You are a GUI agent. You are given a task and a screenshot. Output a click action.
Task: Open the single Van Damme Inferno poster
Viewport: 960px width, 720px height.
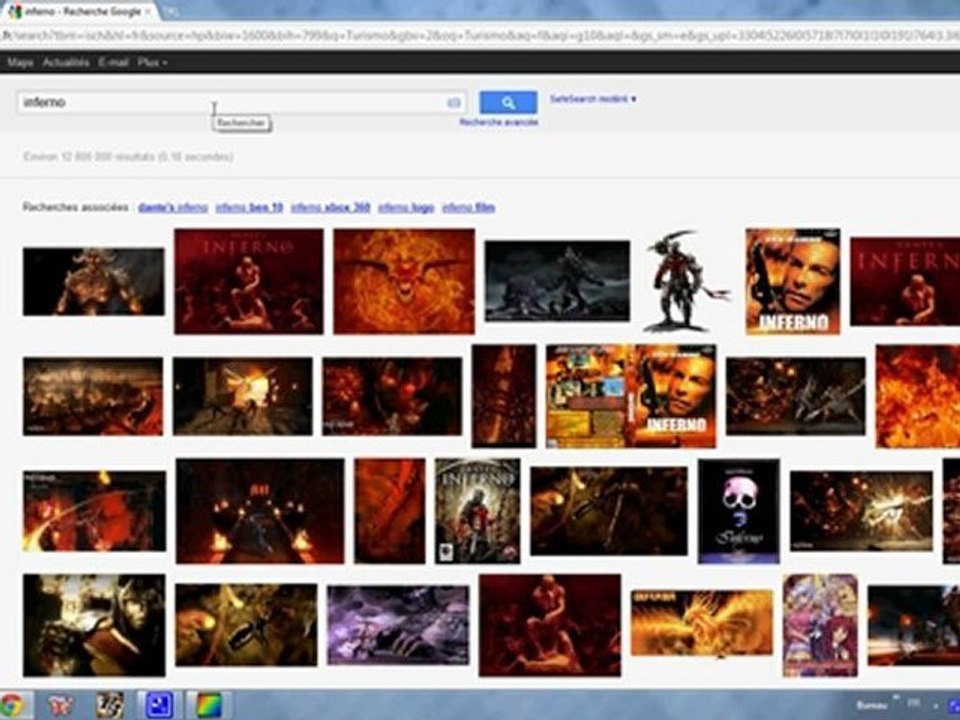coord(793,282)
